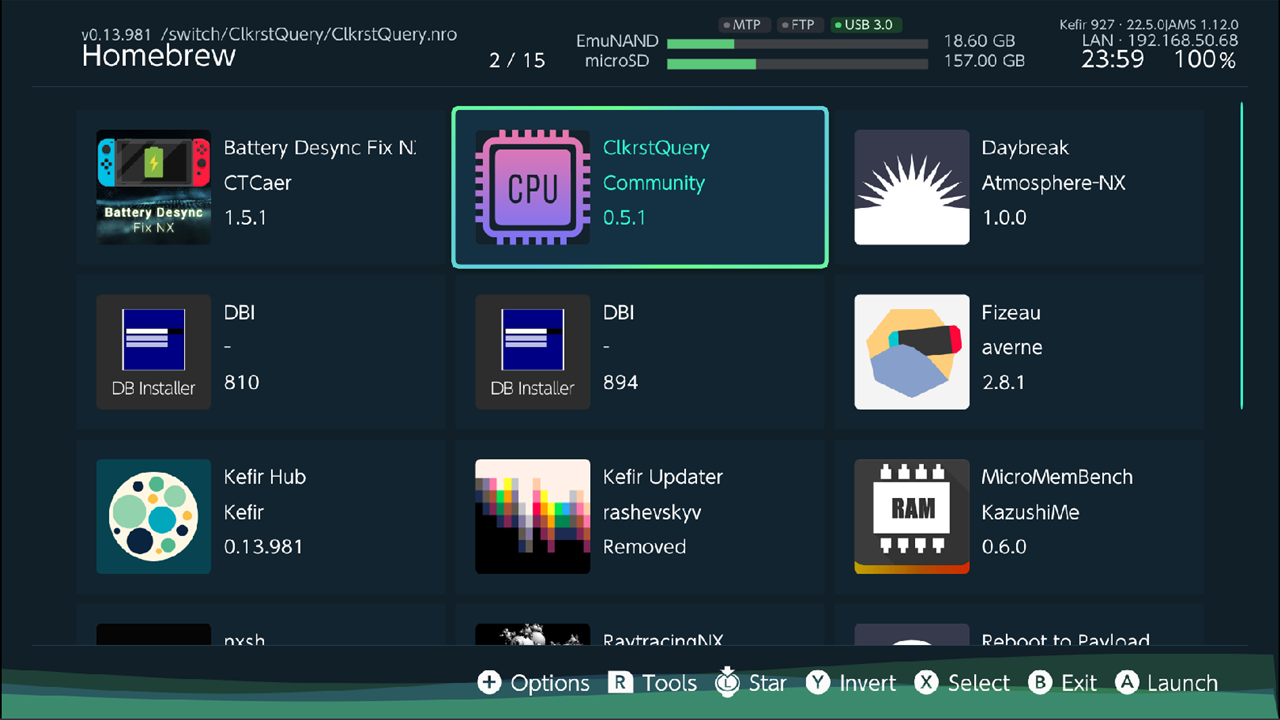Click the rashevskyv author text

652,513
